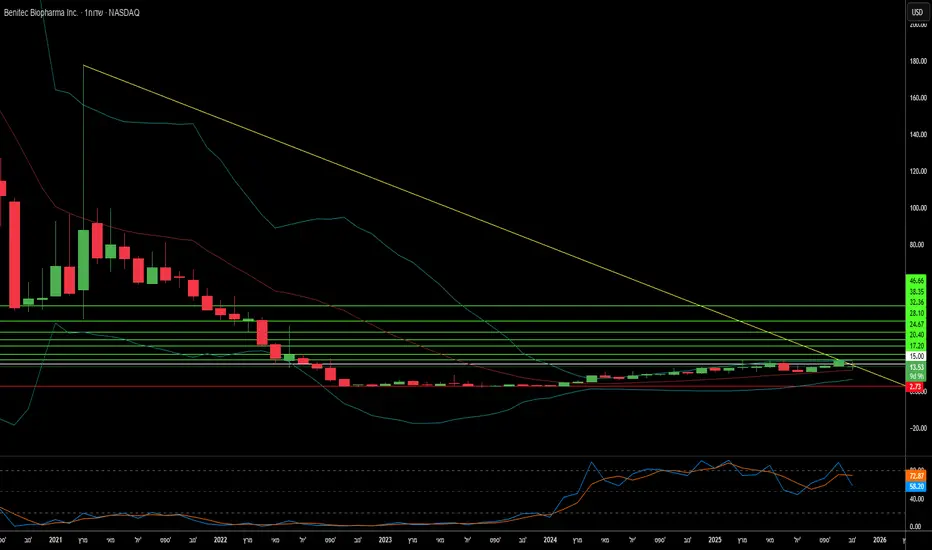Jump to 2024 on the time axis
Image resolution: width=932 pixels, height=550 pixels.
click(550, 539)
